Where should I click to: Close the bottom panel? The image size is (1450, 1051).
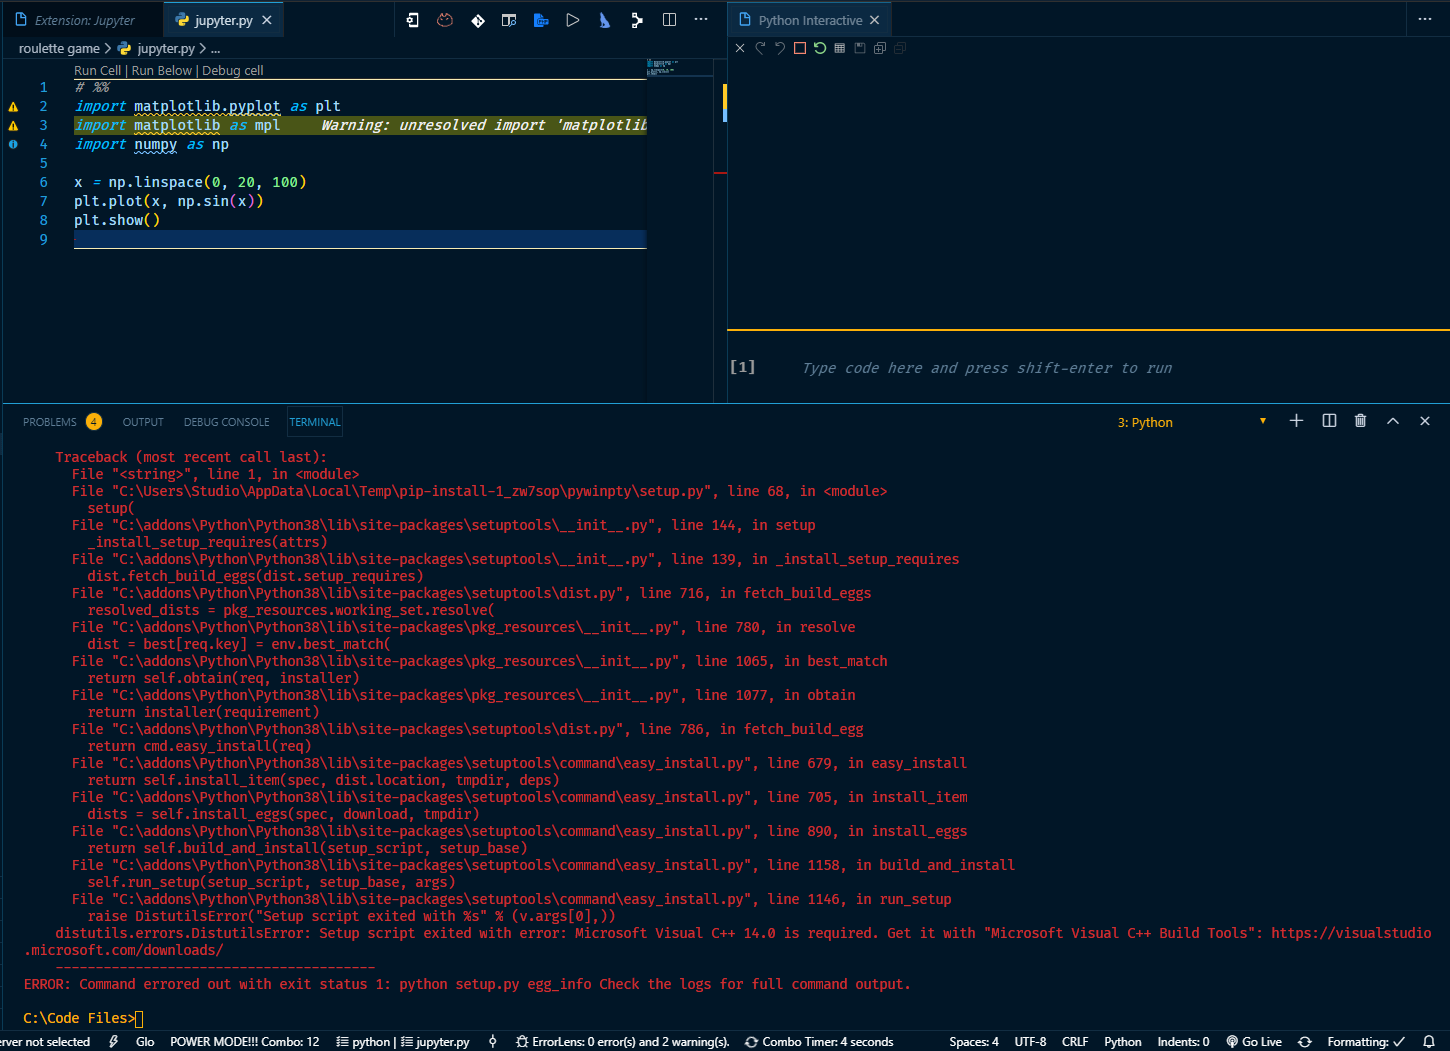click(1425, 421)
